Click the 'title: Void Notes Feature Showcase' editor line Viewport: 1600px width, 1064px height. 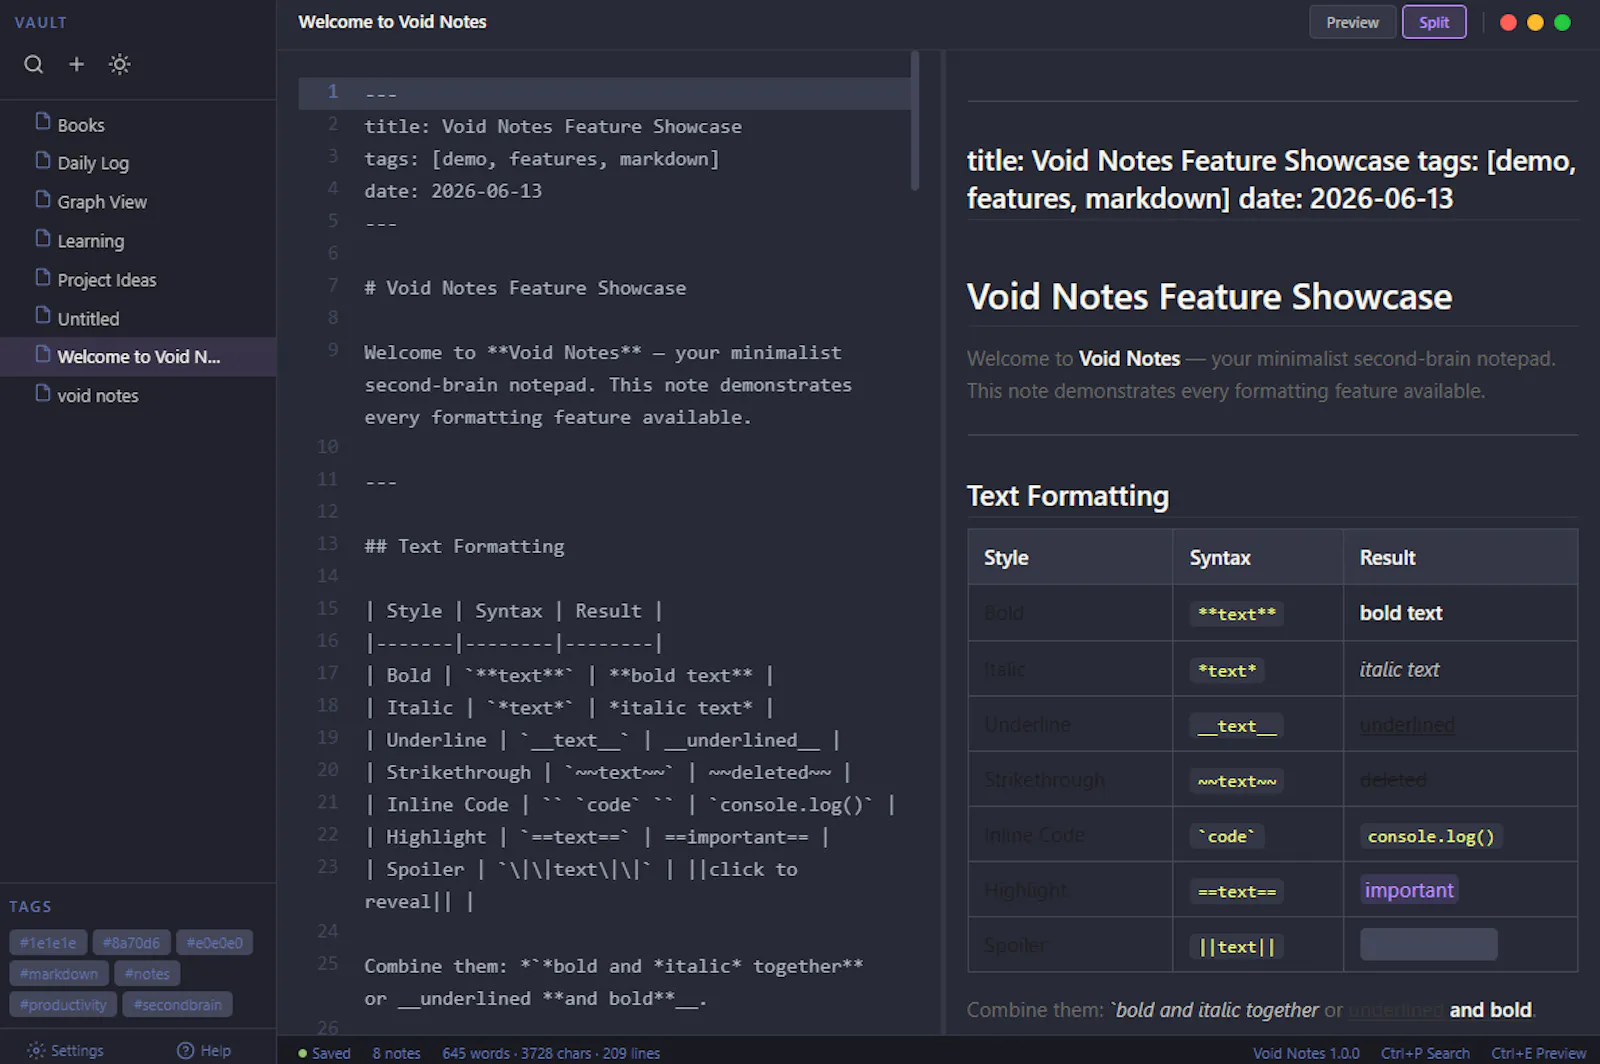tap(553, 126)
